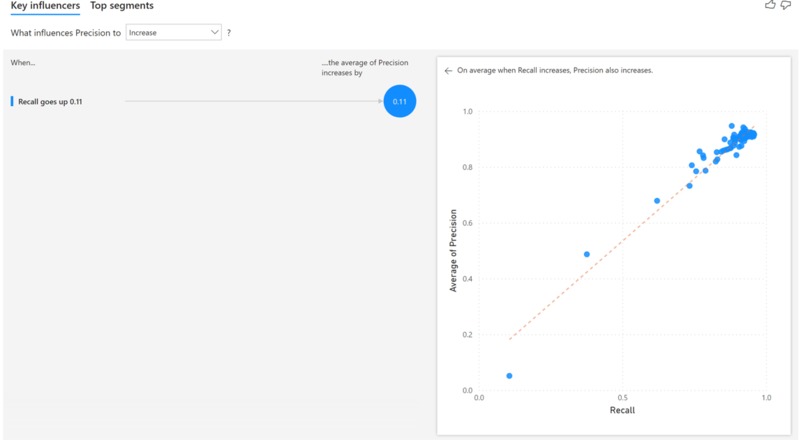Click the back arrow above the scatter chart
This screenshot has height=440, width=806.
coord(448,71)
